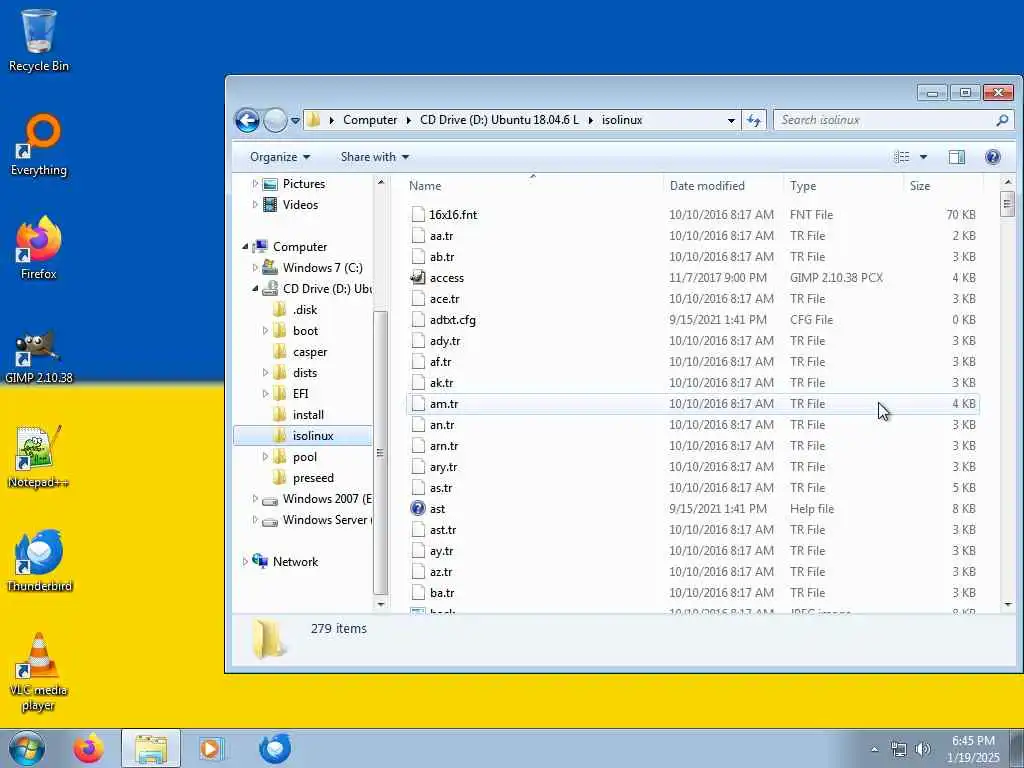Select the am.tr file row
Viewport: 1024px width, 768px height.
coord(692,404)
